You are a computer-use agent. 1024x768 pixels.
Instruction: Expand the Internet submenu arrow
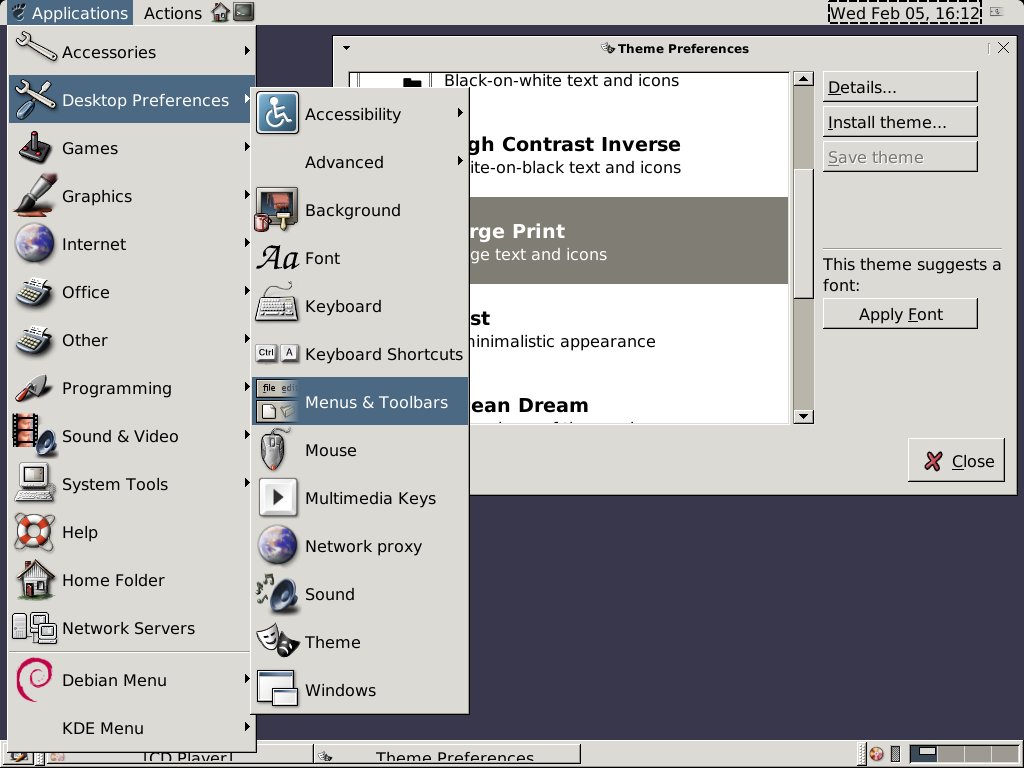pos(247,242)
